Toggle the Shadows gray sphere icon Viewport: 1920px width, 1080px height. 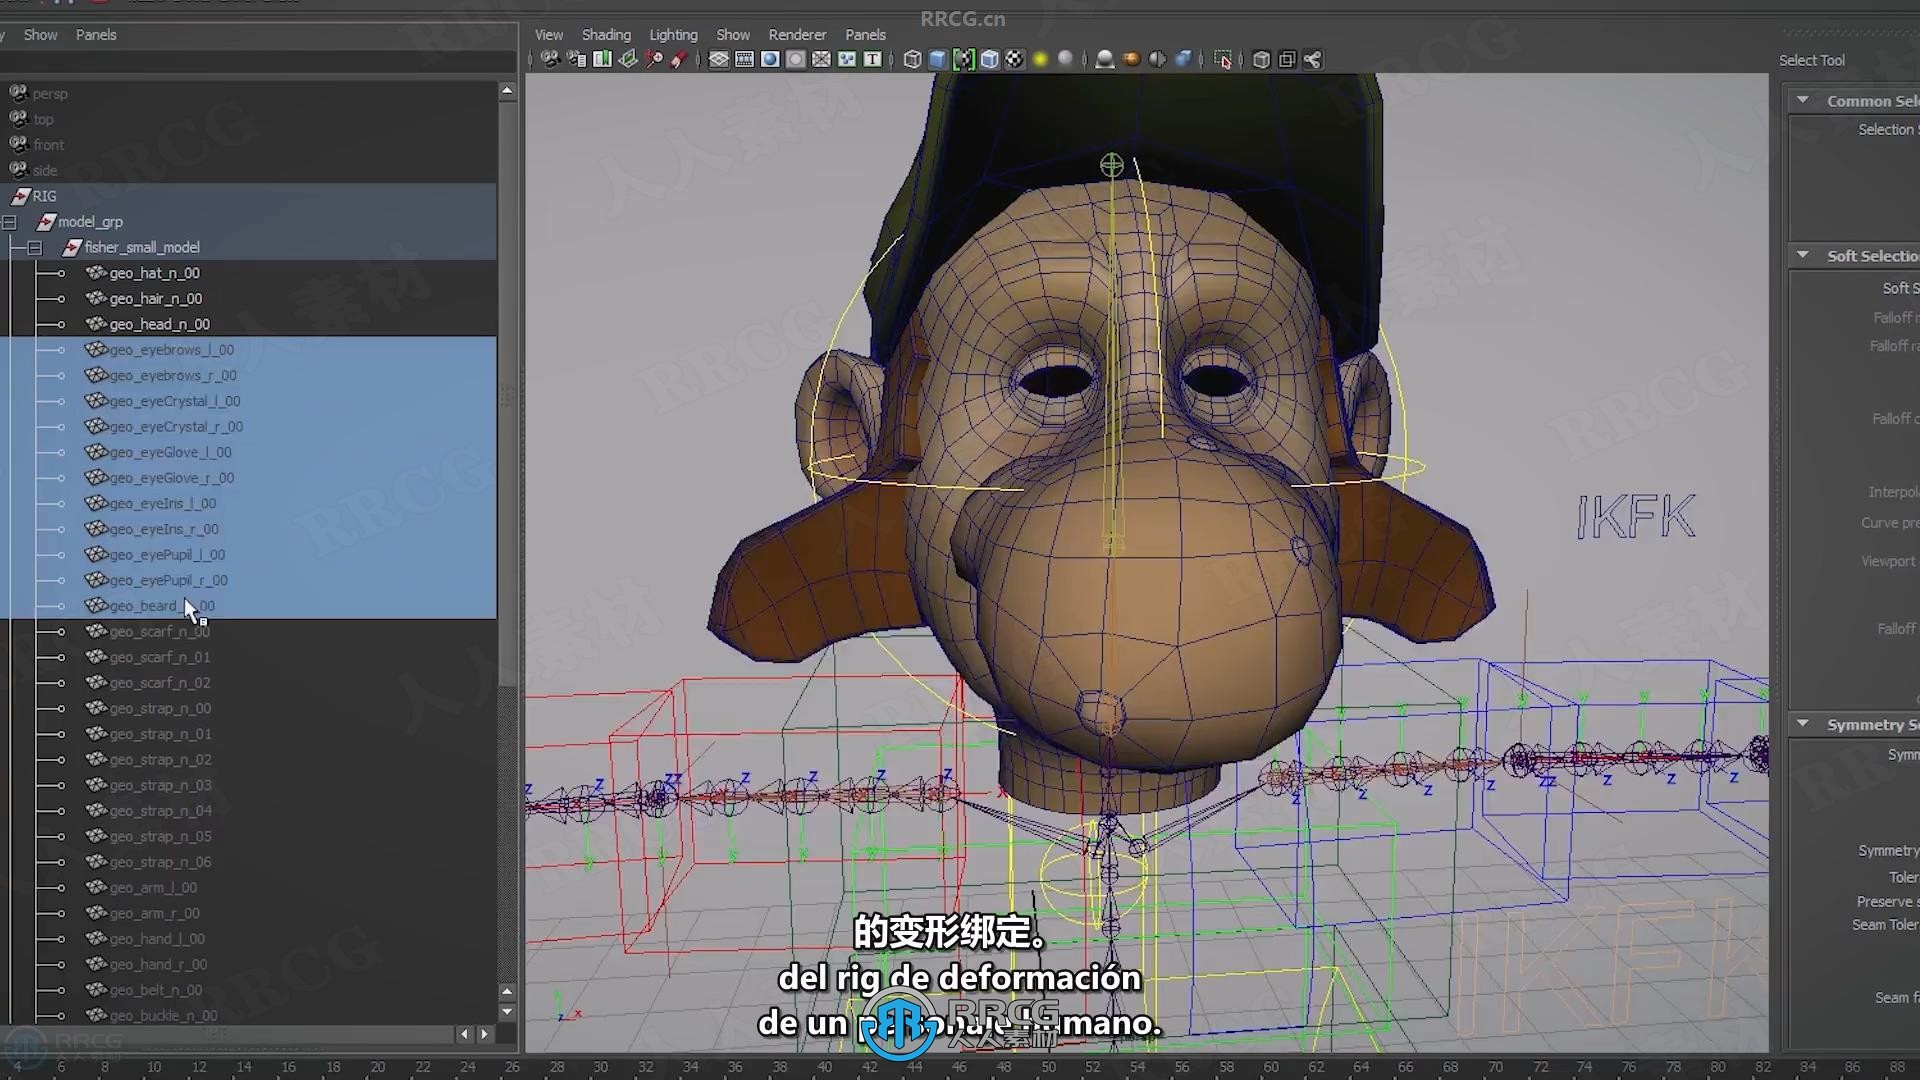pyautogui.click(x=1066, y=60)
